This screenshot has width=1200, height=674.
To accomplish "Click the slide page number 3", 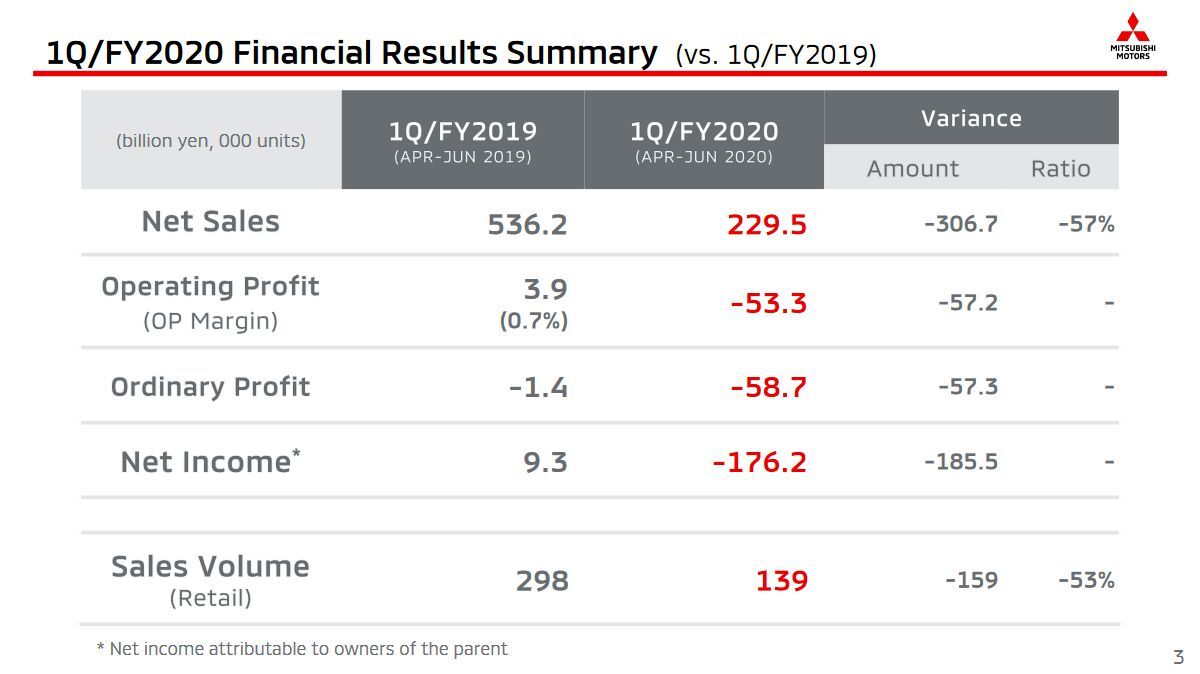I will tap(1178, 657).
